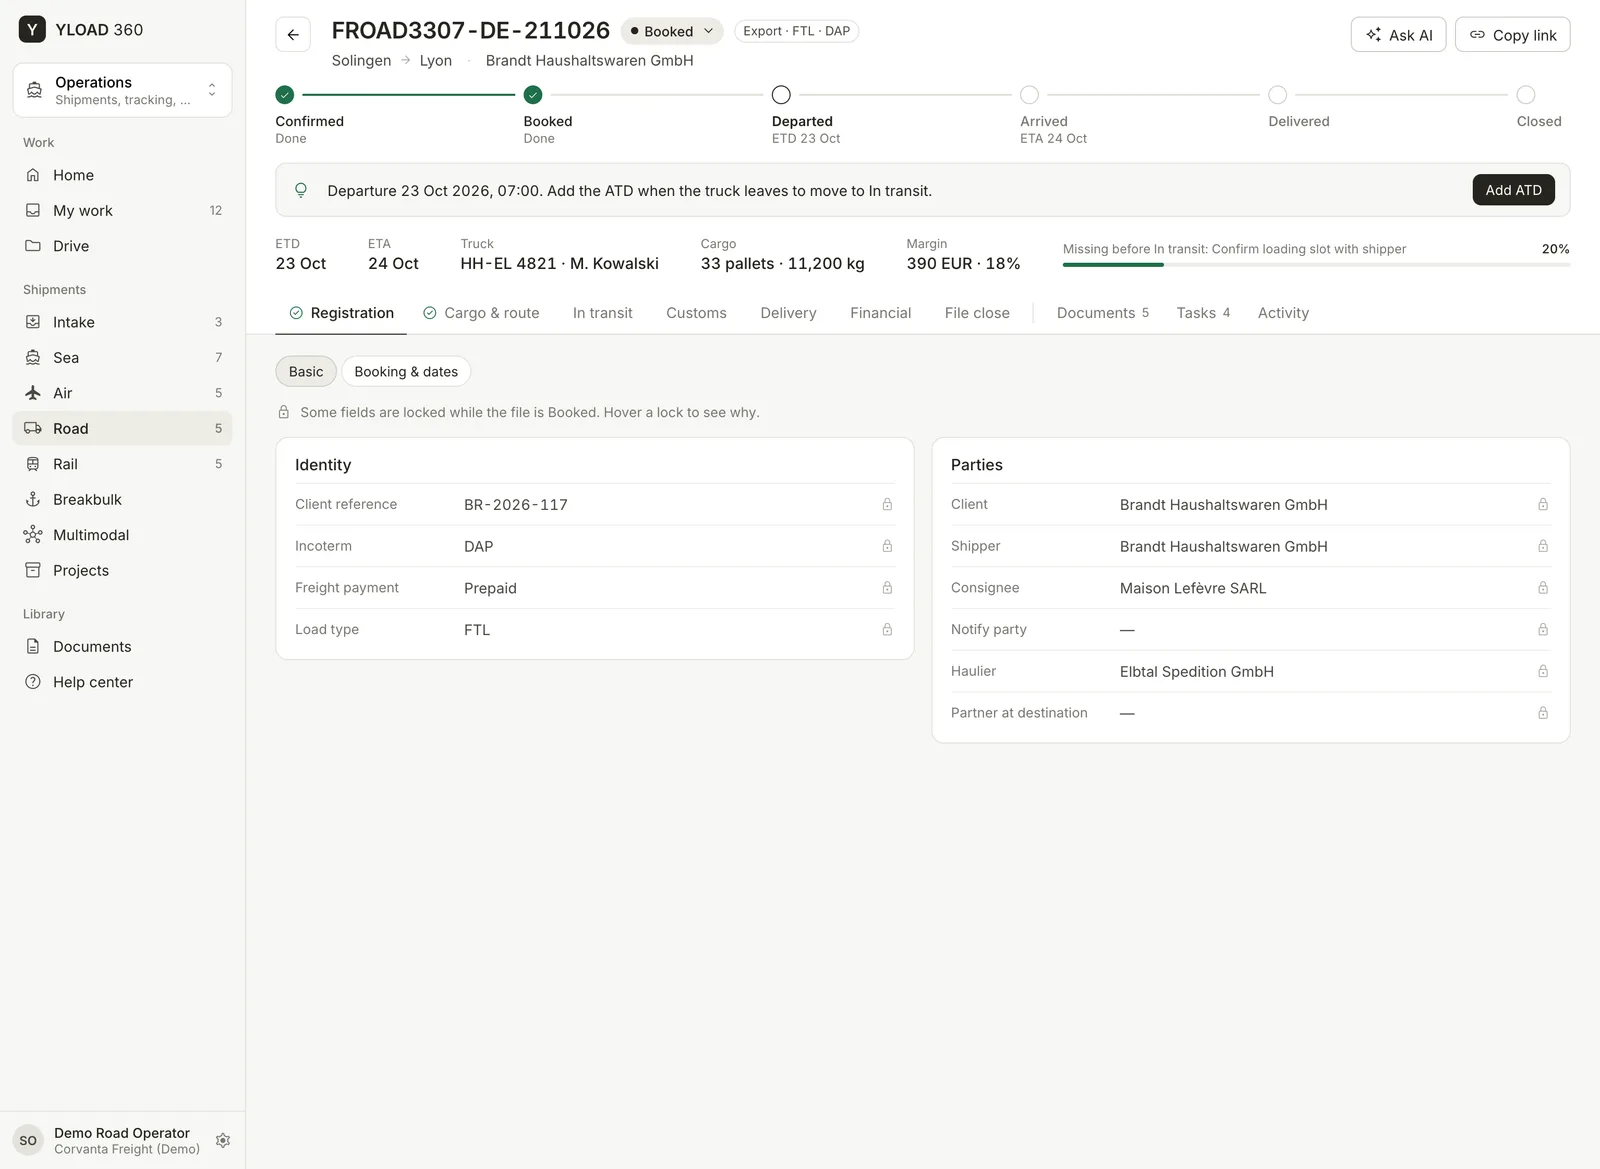Click truck value HH-EL 4821 · M. Kowalski
This screenshot has height=1169, width=1600.
pos(559,264)
